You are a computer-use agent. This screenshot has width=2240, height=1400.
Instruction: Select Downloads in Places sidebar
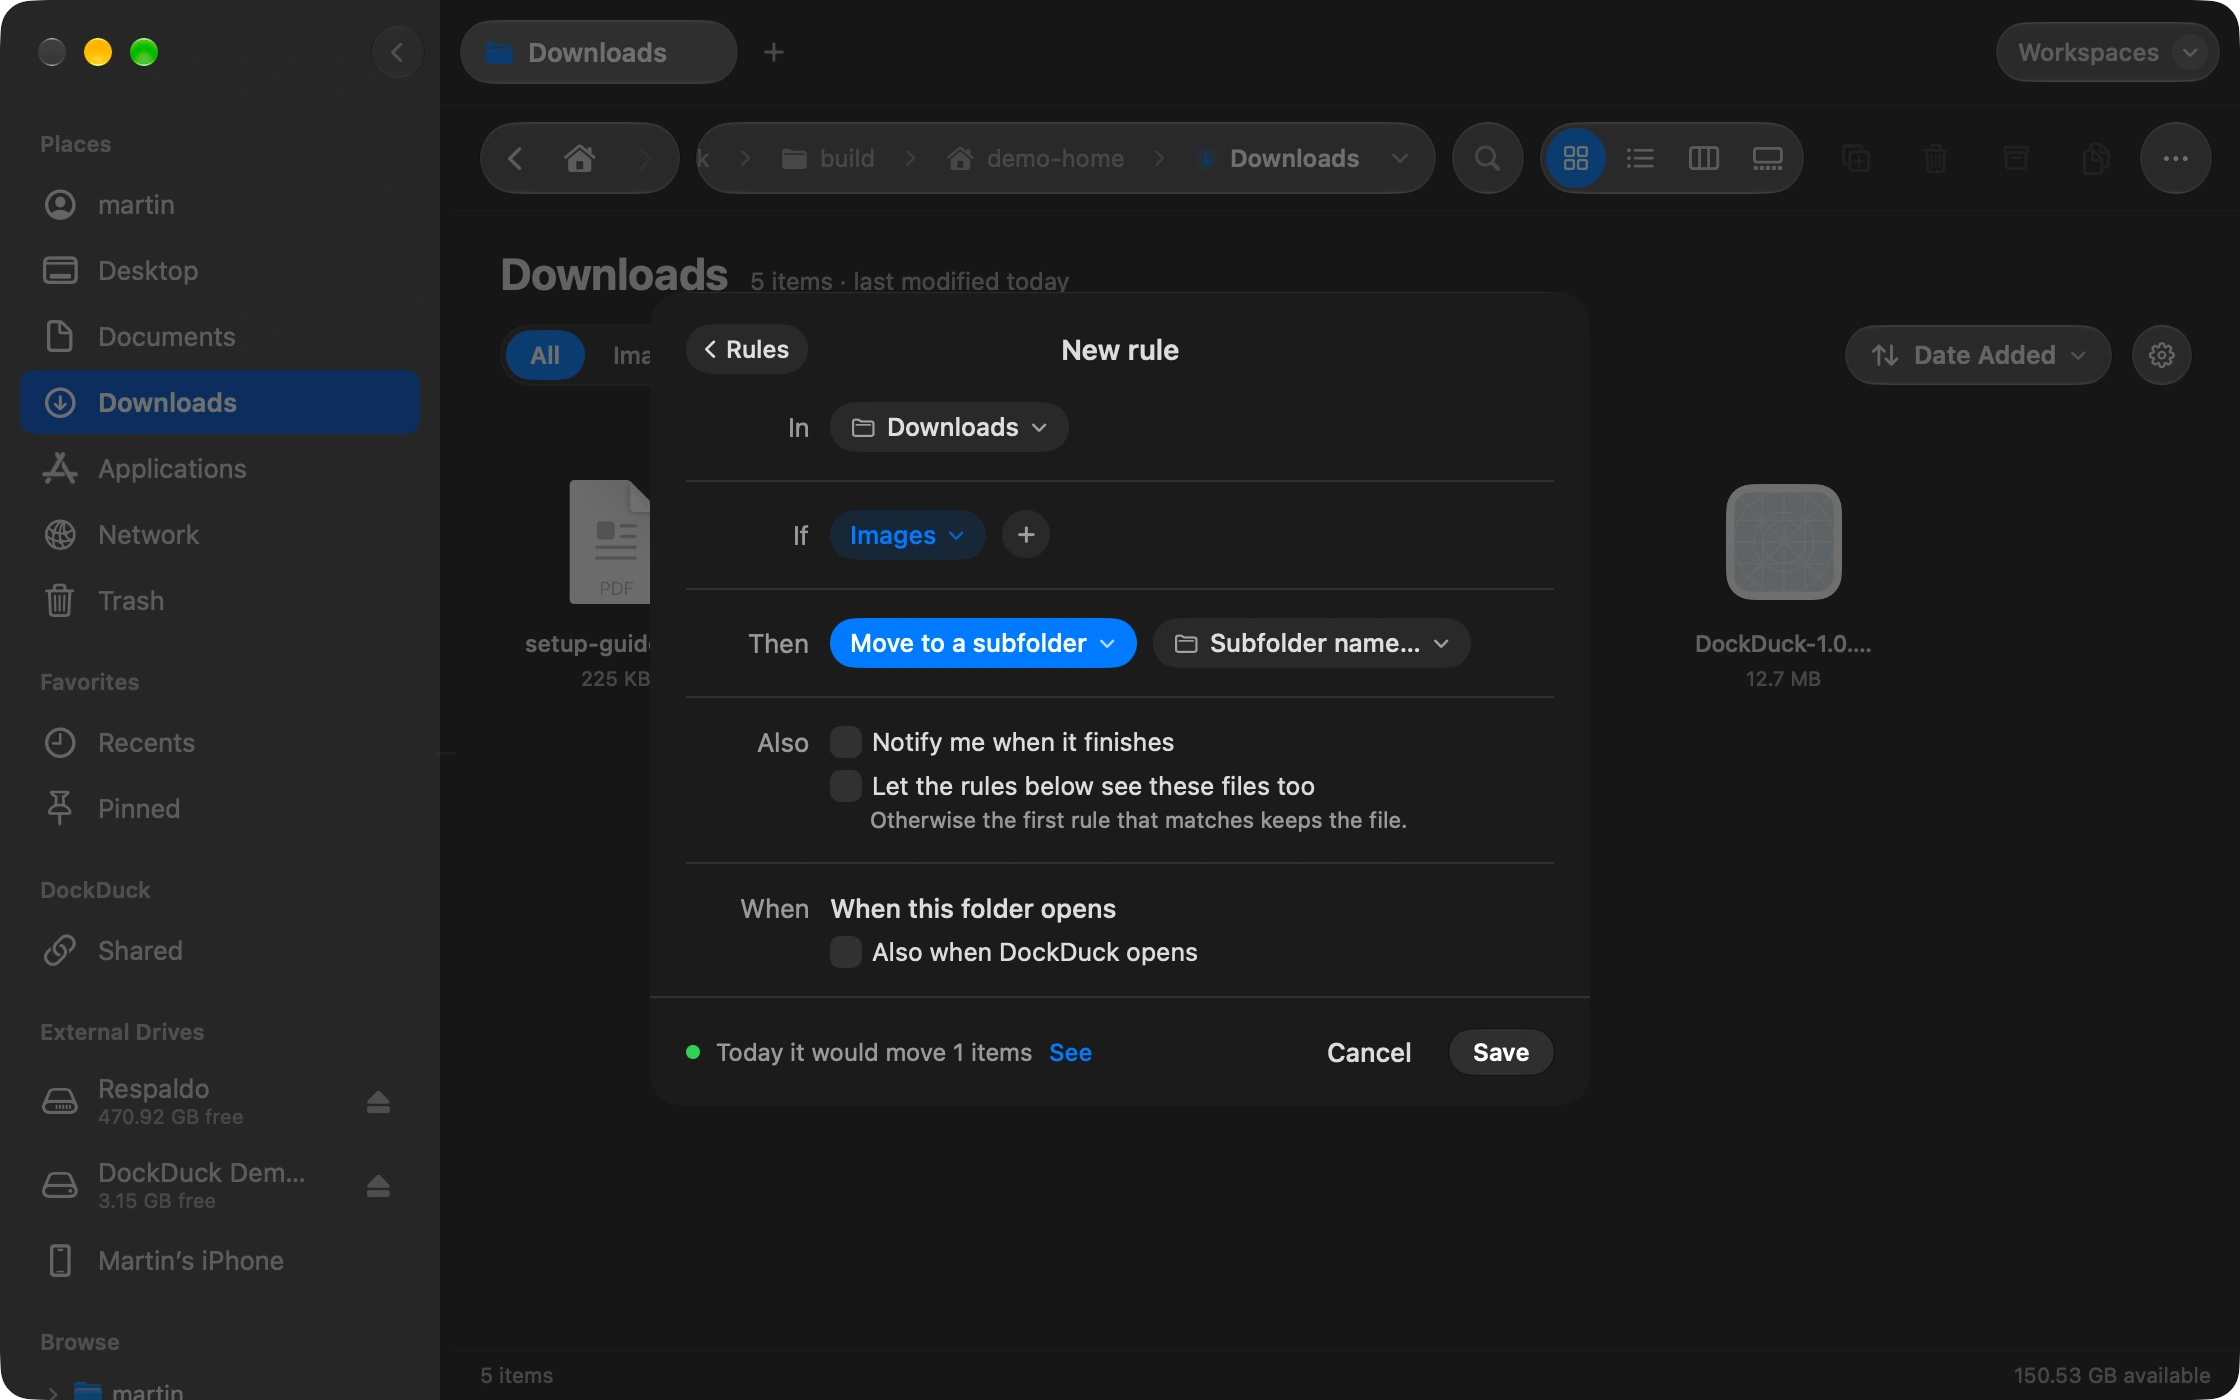pos(220,403)
